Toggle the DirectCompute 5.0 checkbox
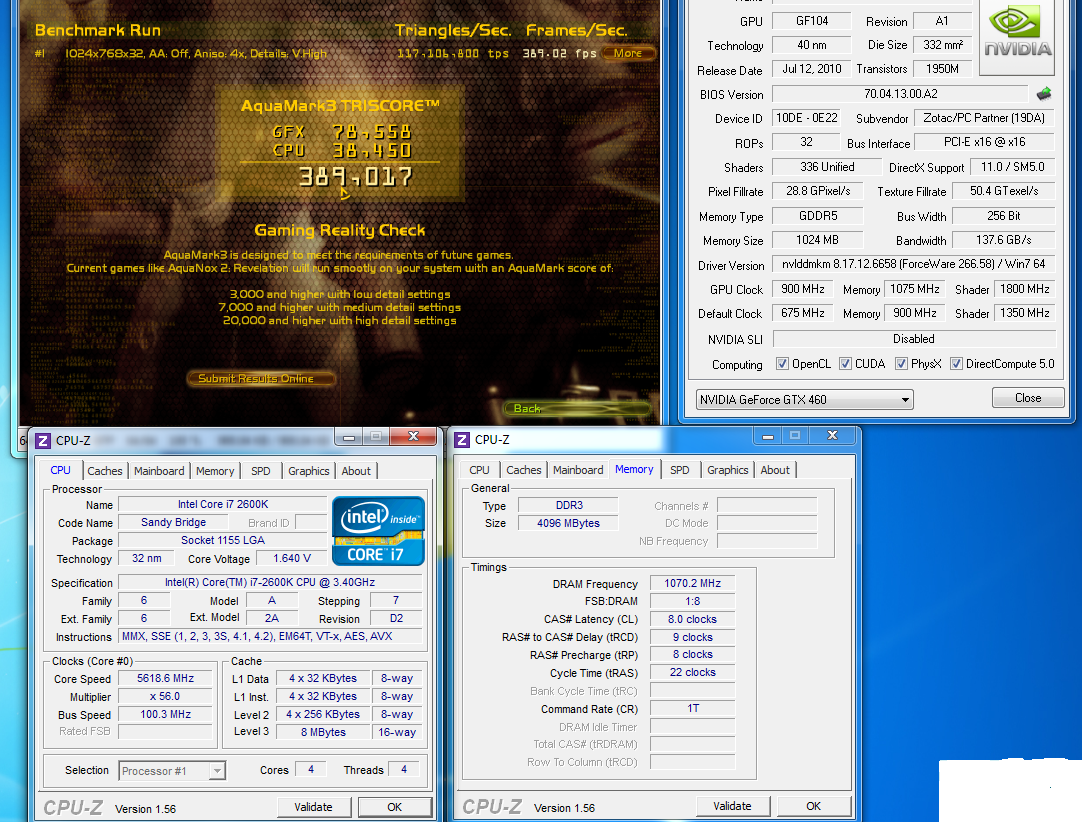This screenshot has height=822, width=1082. [956, 364]
